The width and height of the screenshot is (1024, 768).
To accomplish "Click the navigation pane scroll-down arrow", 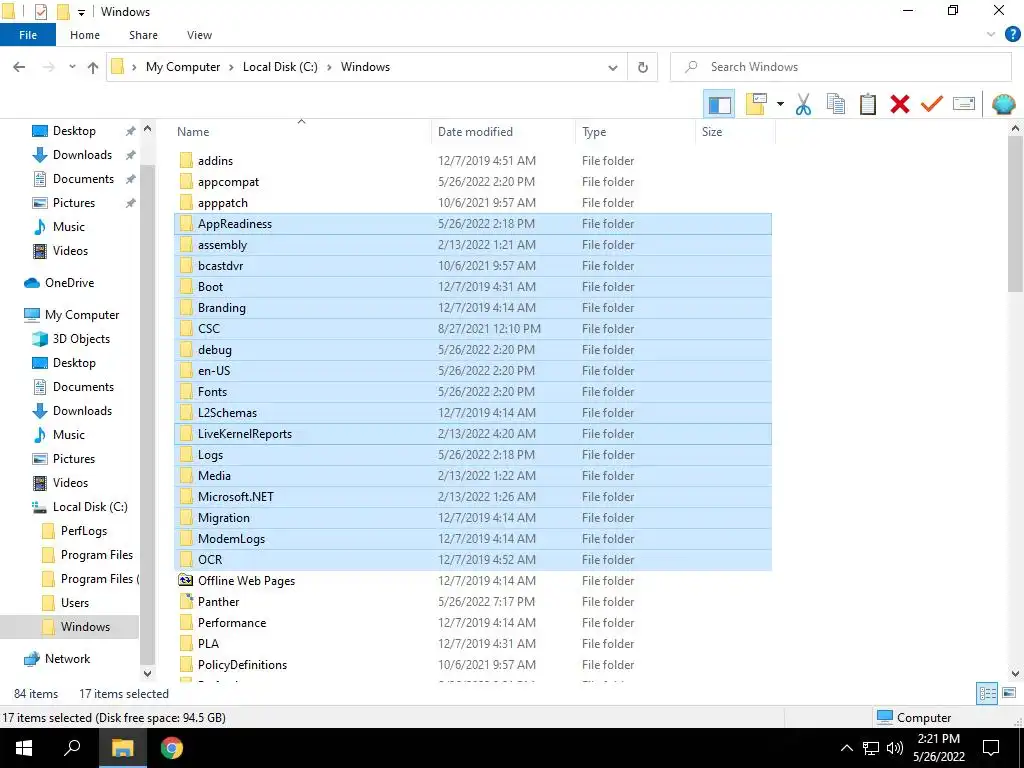I will [x=148, y=673].
